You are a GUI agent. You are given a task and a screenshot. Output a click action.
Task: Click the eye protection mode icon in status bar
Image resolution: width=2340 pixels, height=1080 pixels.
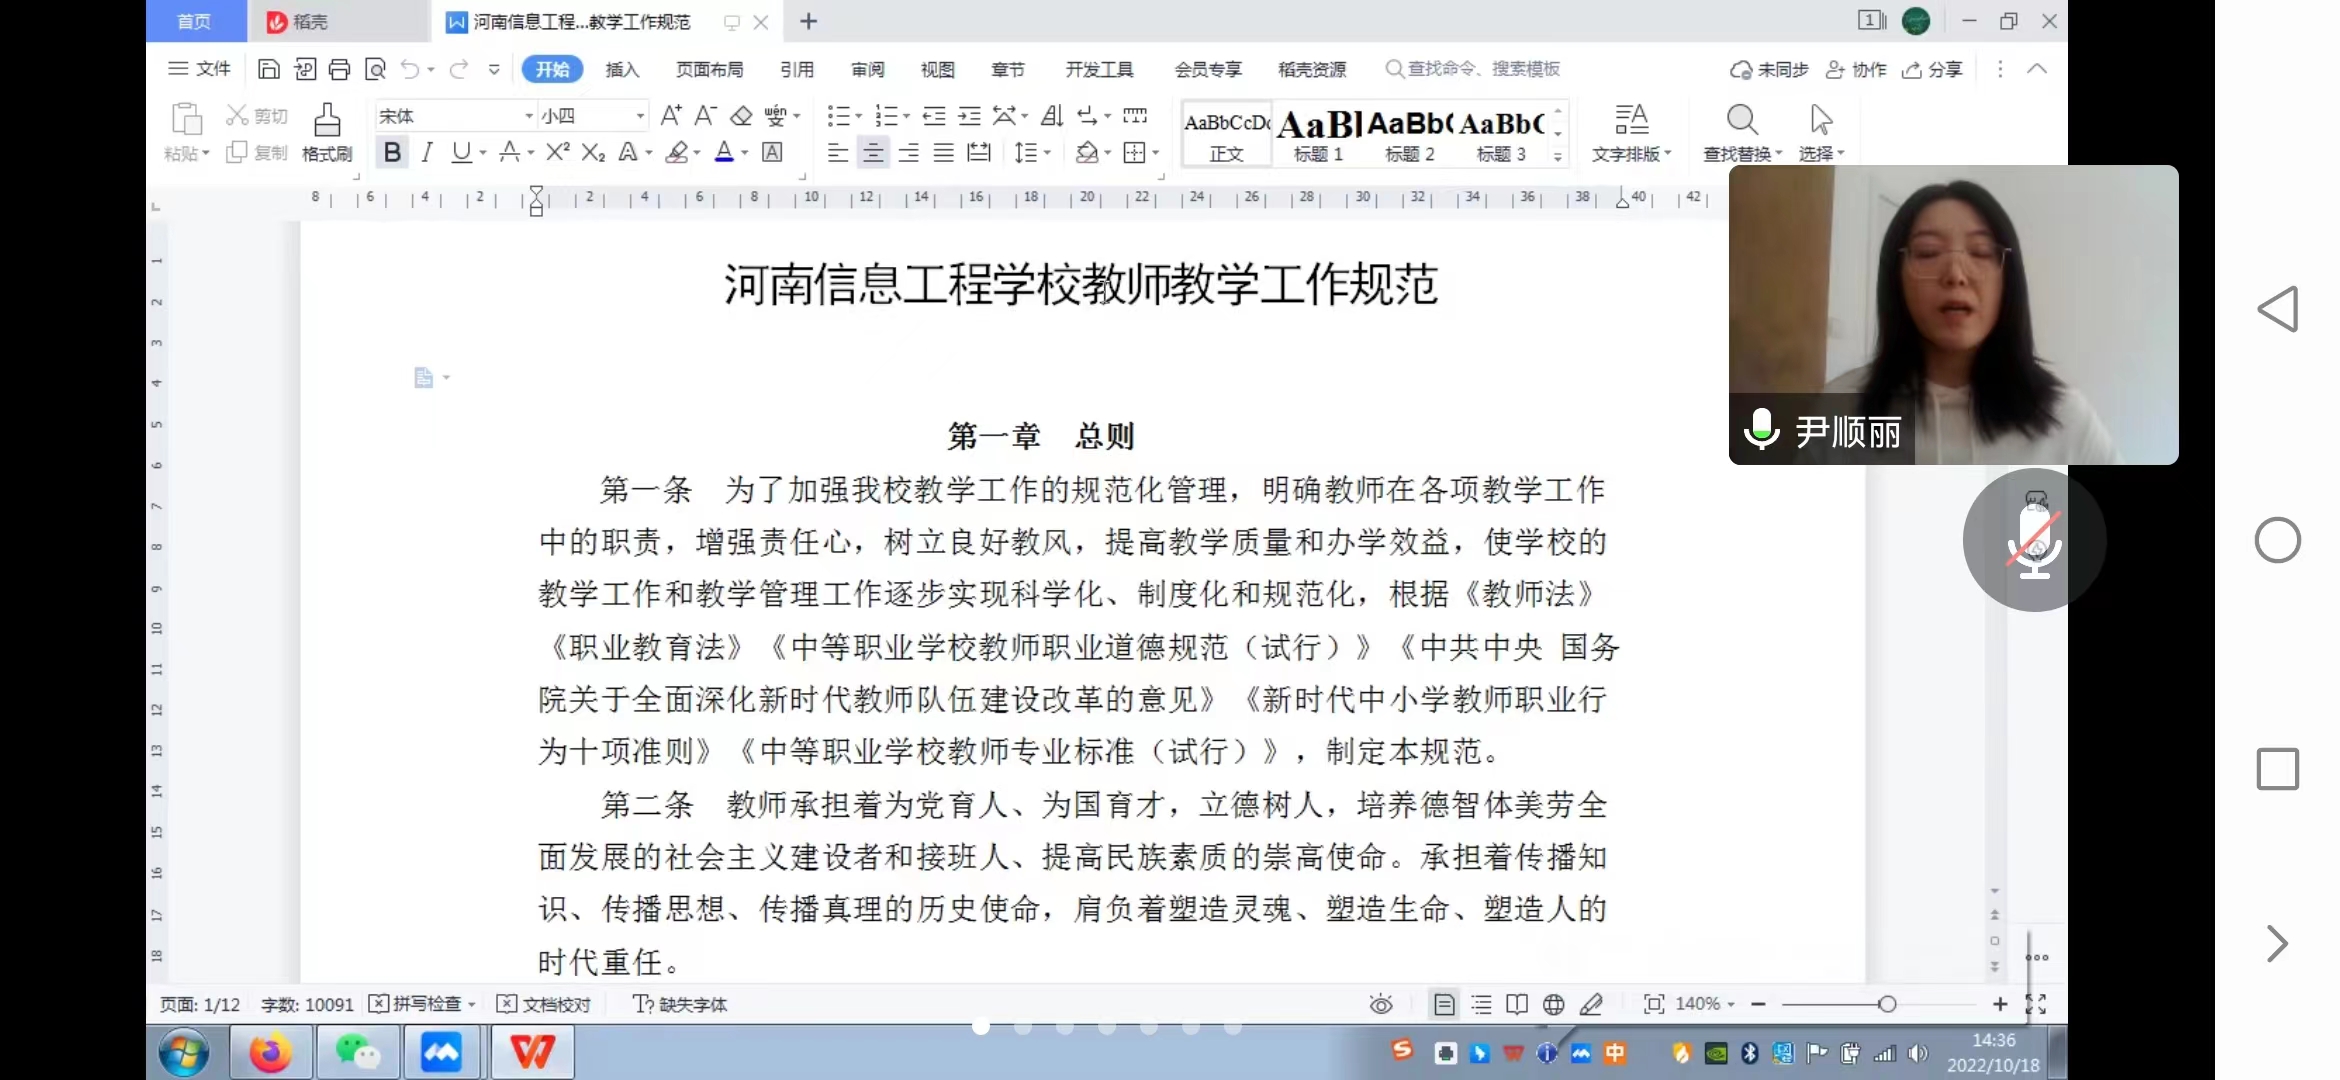(1381, 1004)
